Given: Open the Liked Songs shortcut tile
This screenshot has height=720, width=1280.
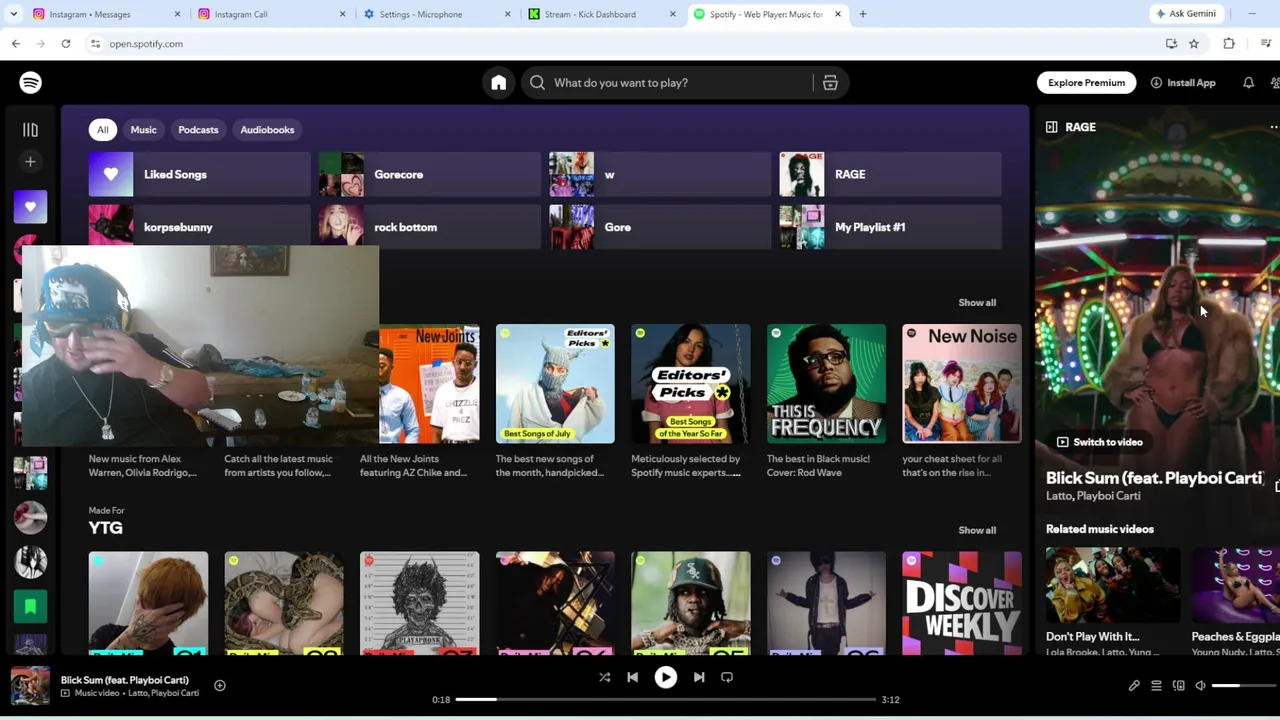Looking at the screenshot, I should coord(199,175).
